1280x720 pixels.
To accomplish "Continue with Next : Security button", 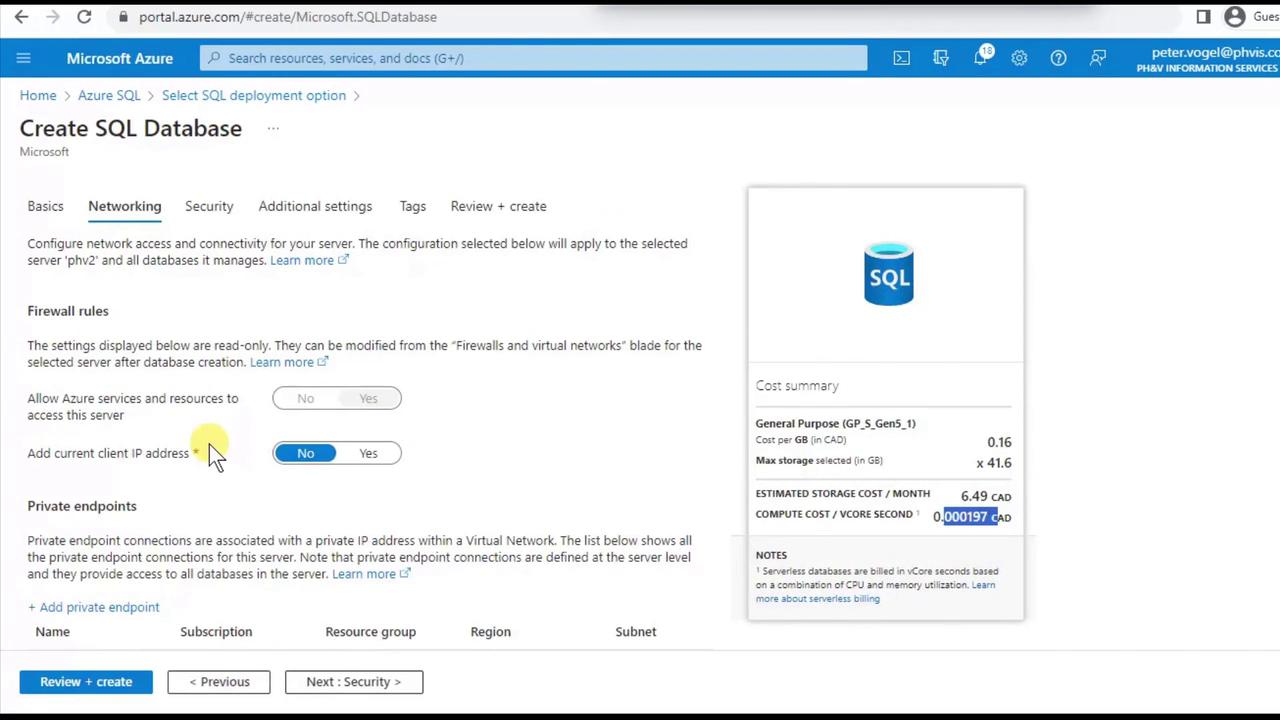I will (x=354, y=682).
